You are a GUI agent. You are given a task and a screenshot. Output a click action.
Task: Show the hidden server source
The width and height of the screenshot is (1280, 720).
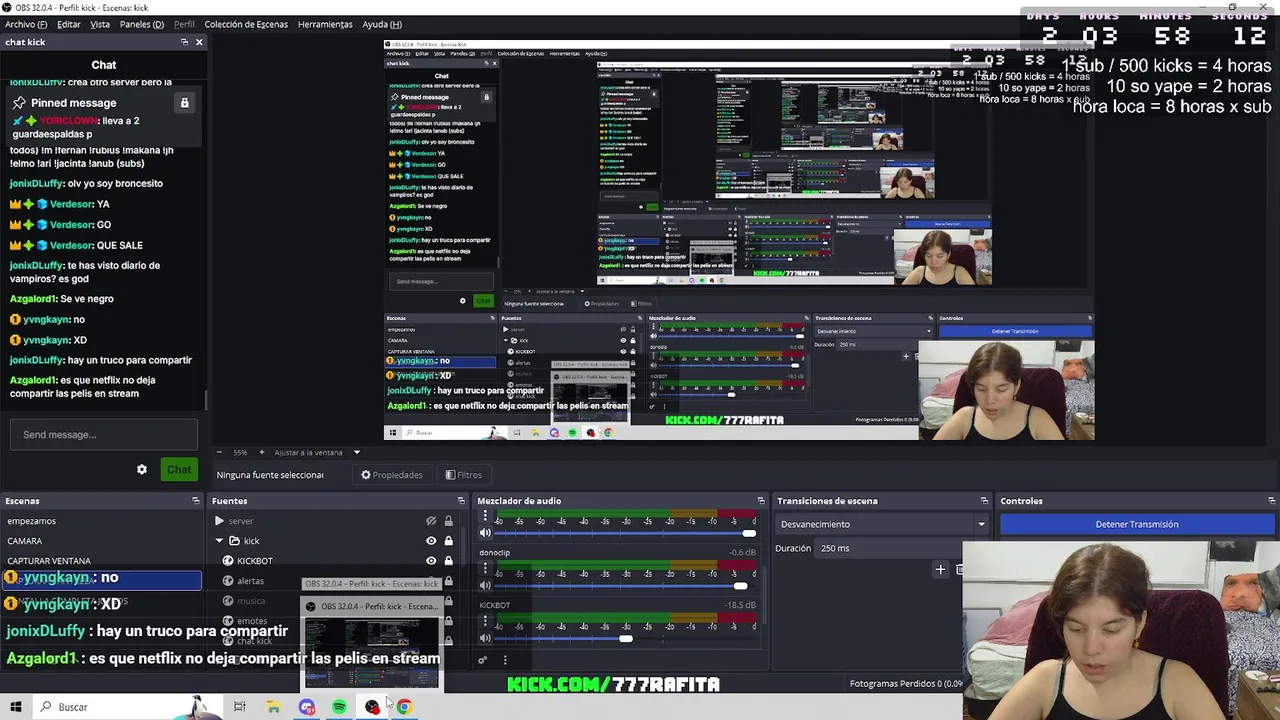point(431,521)
